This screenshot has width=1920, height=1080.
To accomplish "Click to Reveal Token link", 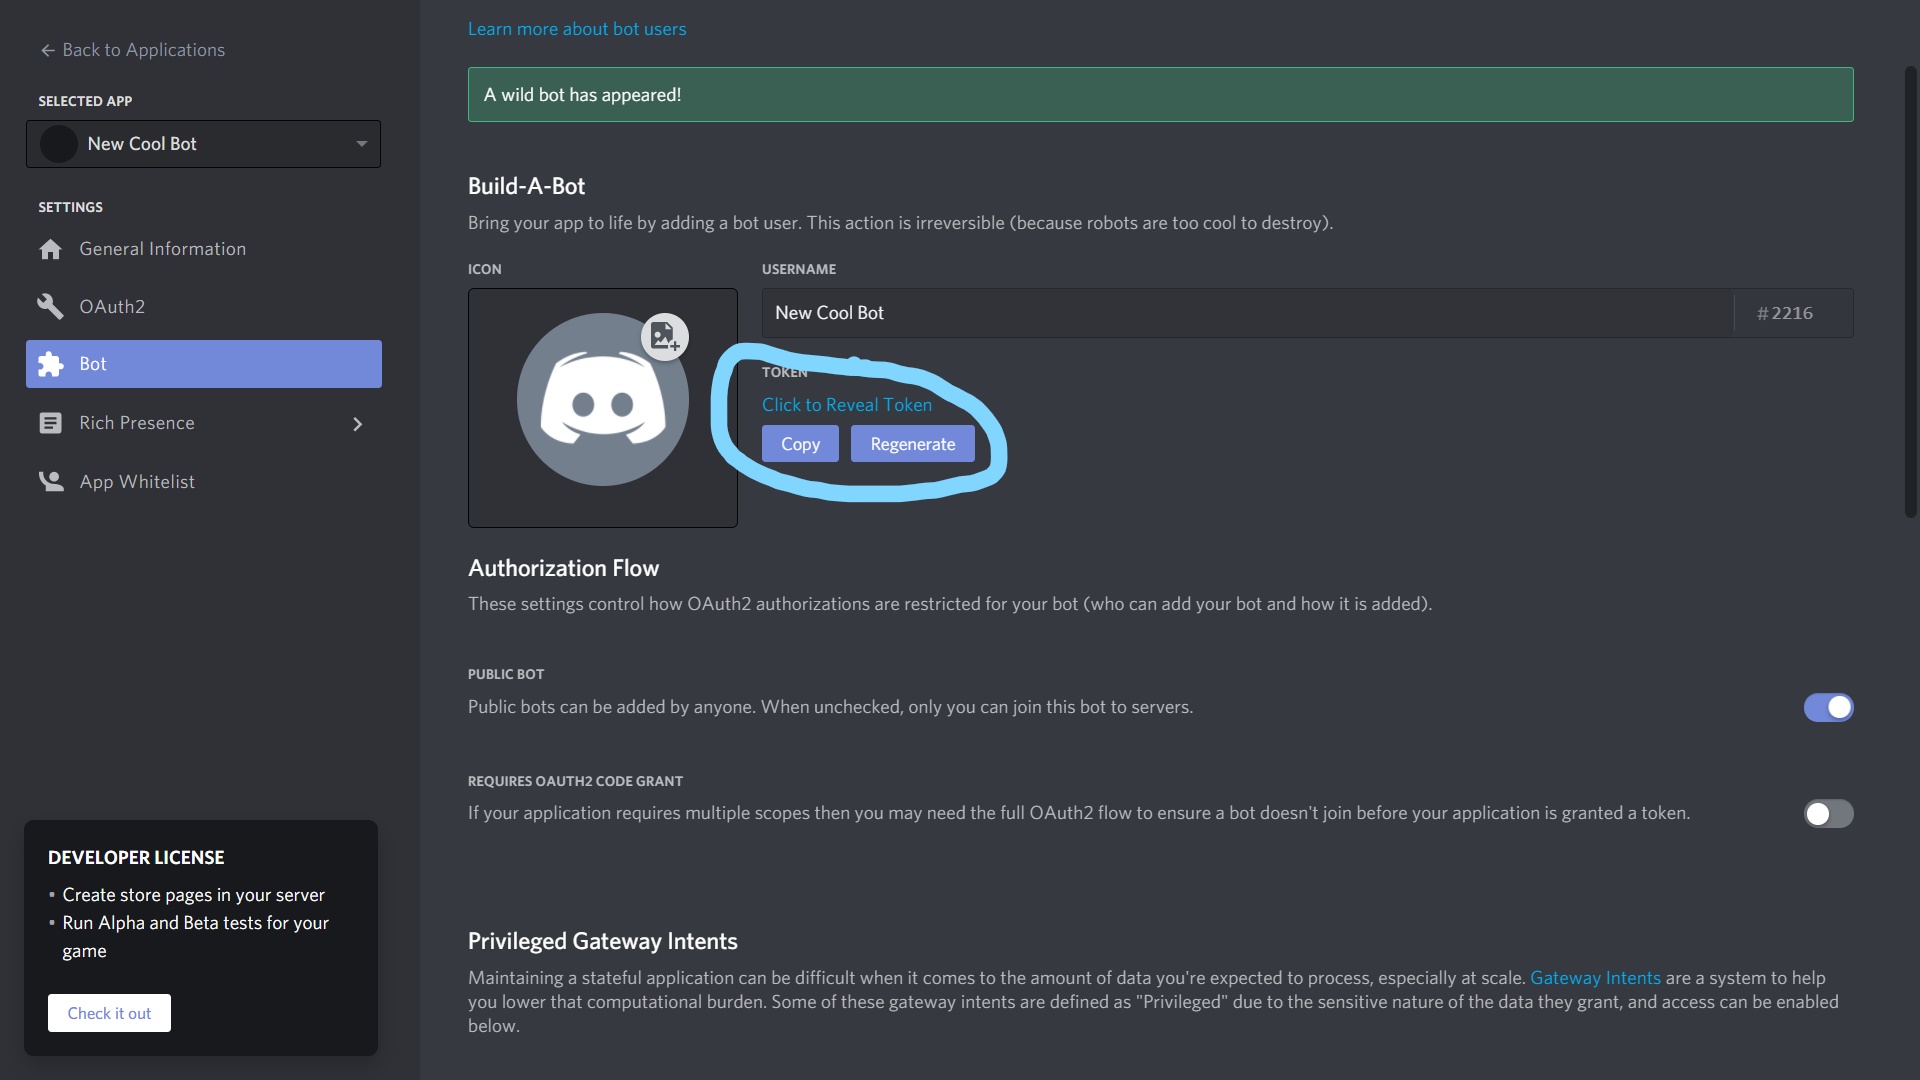I will click(846, 405).
